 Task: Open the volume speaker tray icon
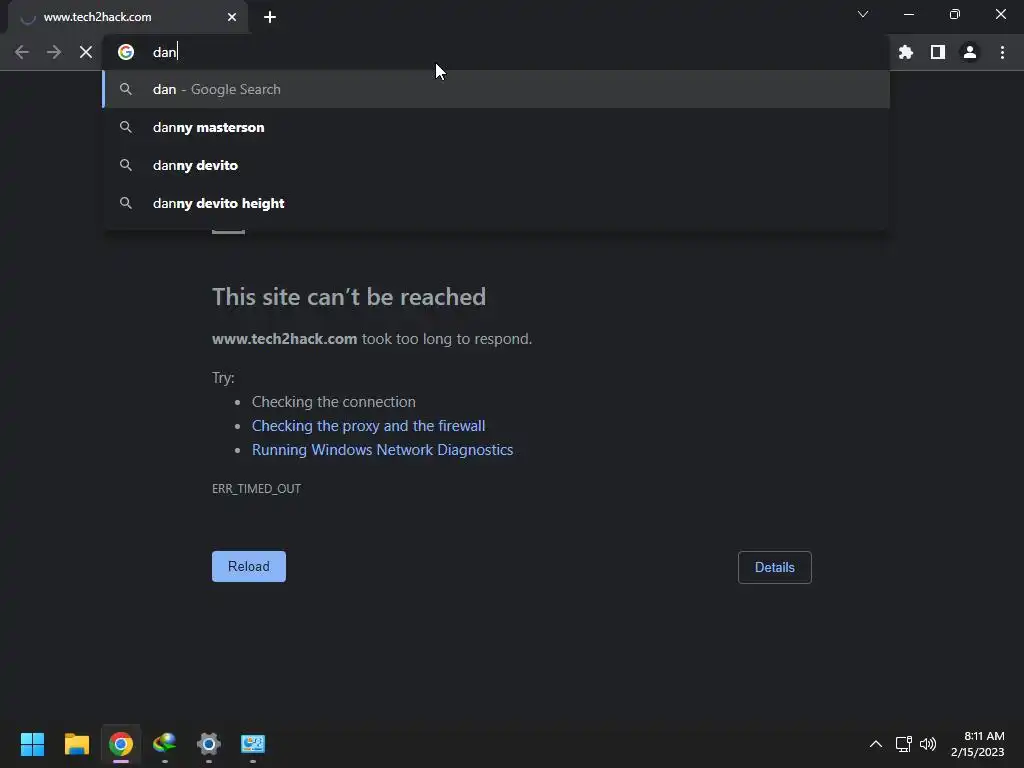point(927,744)
